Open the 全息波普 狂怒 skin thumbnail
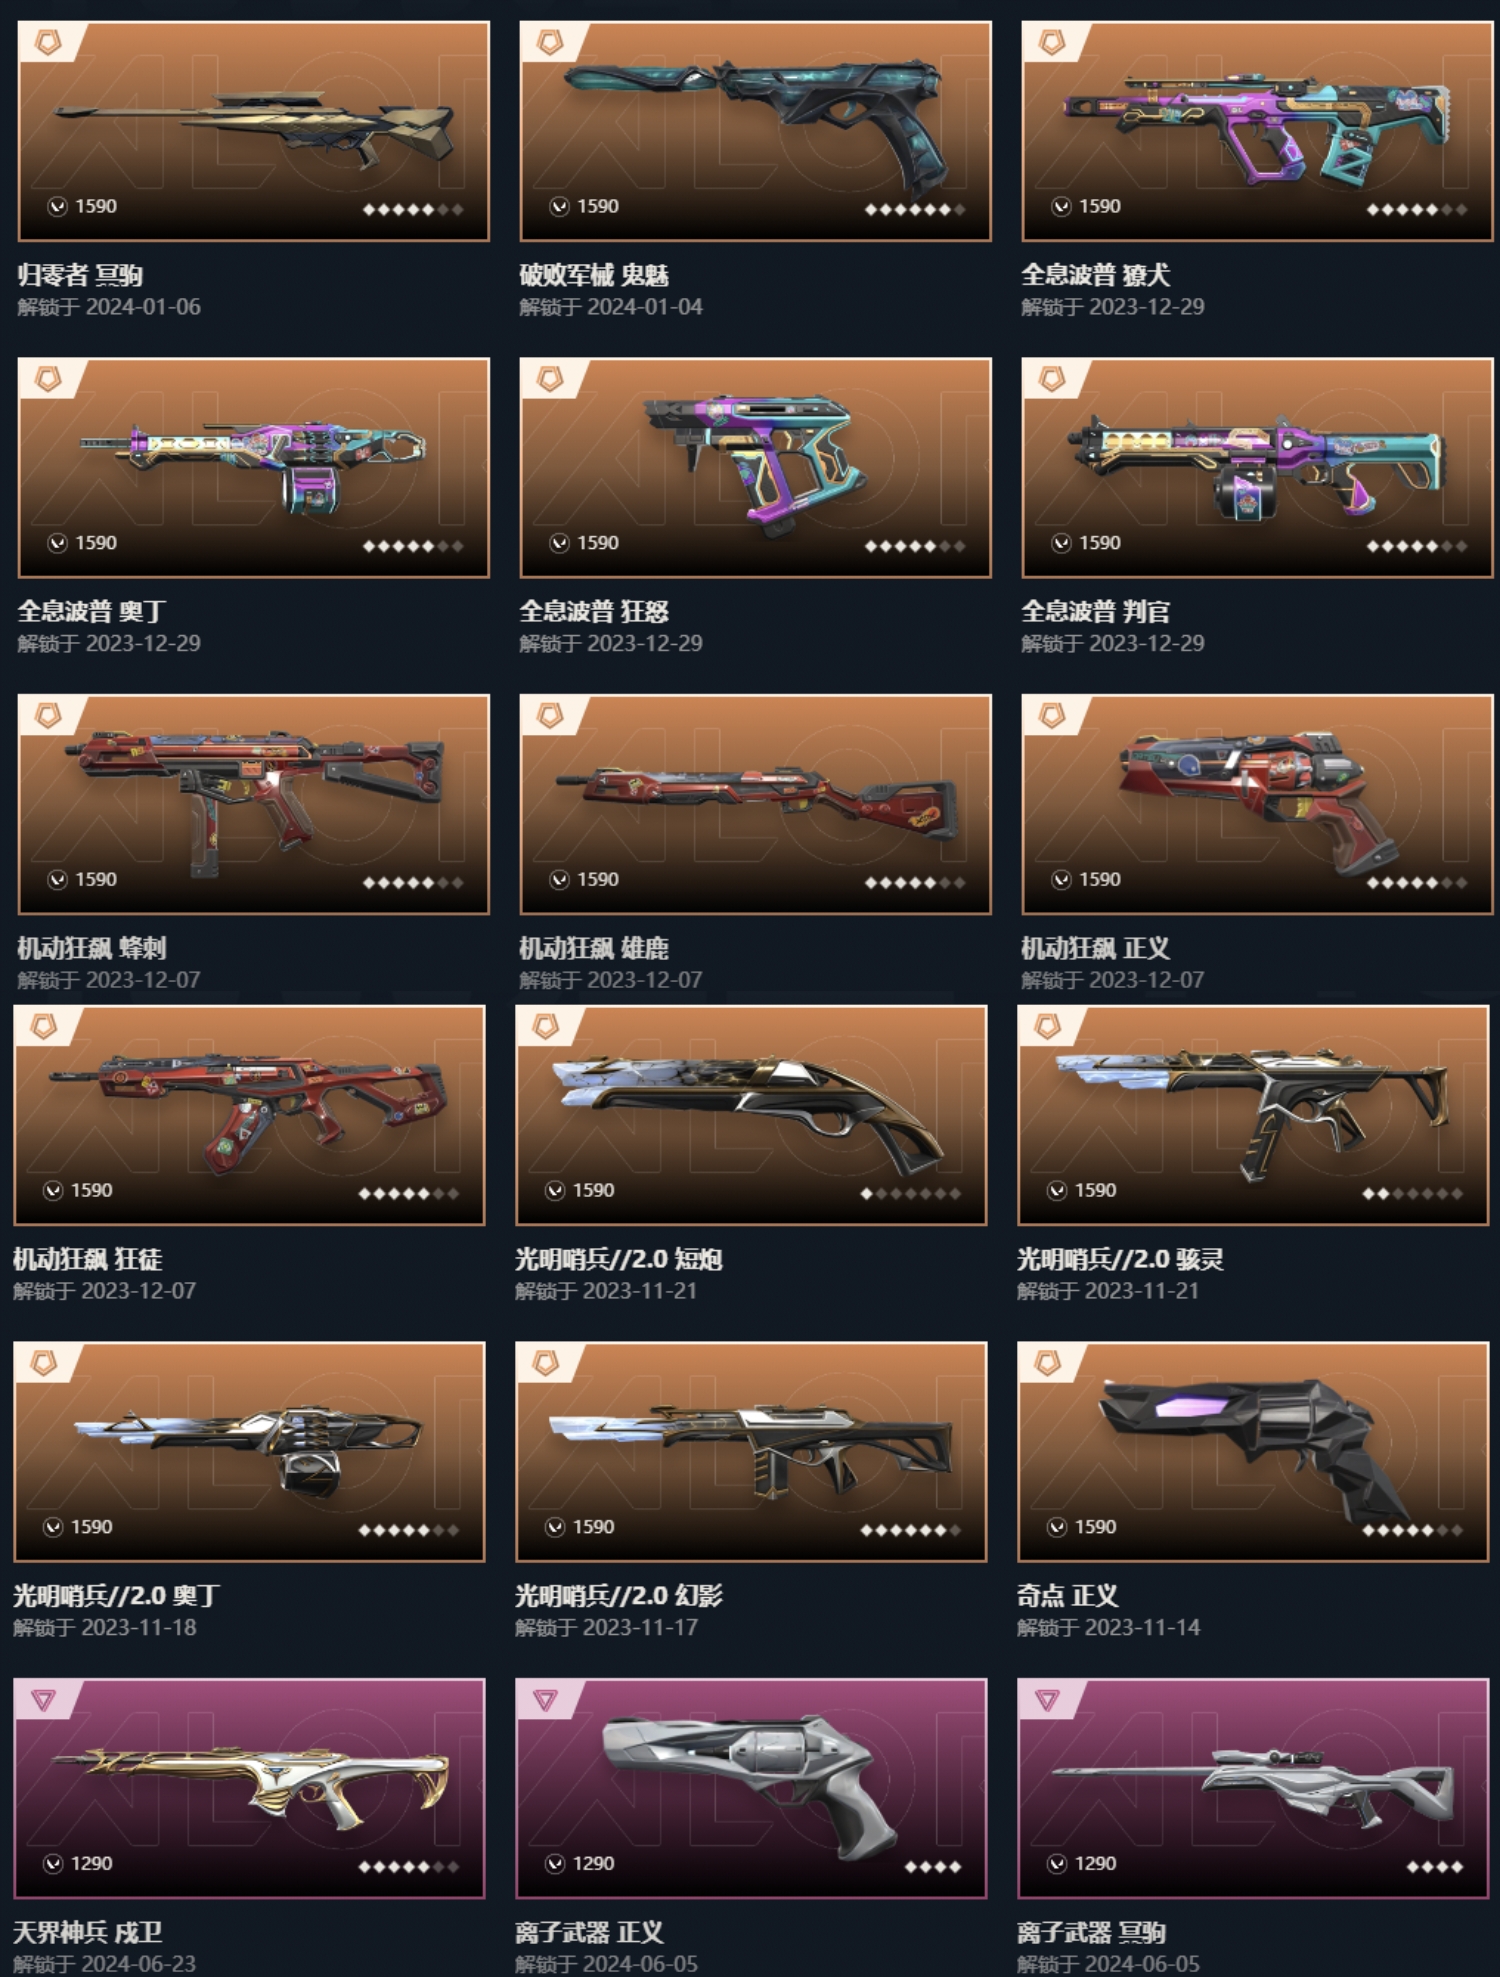Viewport: 1500px width, 1977px height. [x=756, y=467]
